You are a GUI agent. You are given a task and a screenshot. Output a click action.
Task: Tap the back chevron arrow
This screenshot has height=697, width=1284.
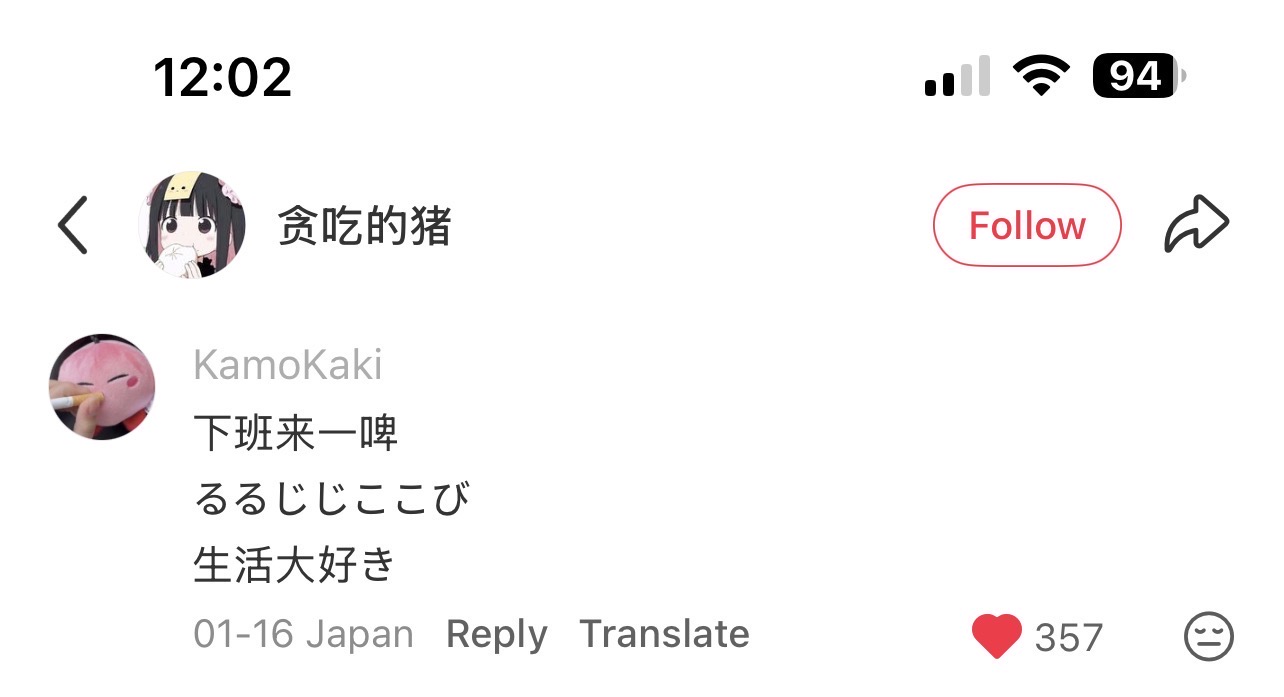[x=73, y=226]
